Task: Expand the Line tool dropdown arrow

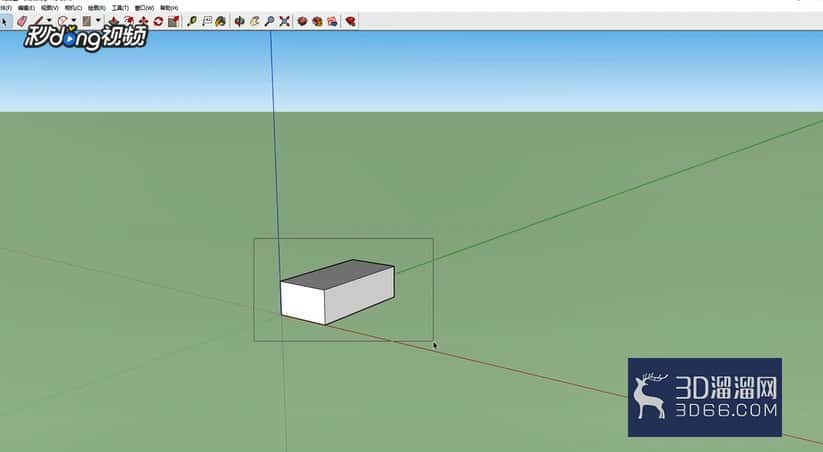Action: coord(49,20)
